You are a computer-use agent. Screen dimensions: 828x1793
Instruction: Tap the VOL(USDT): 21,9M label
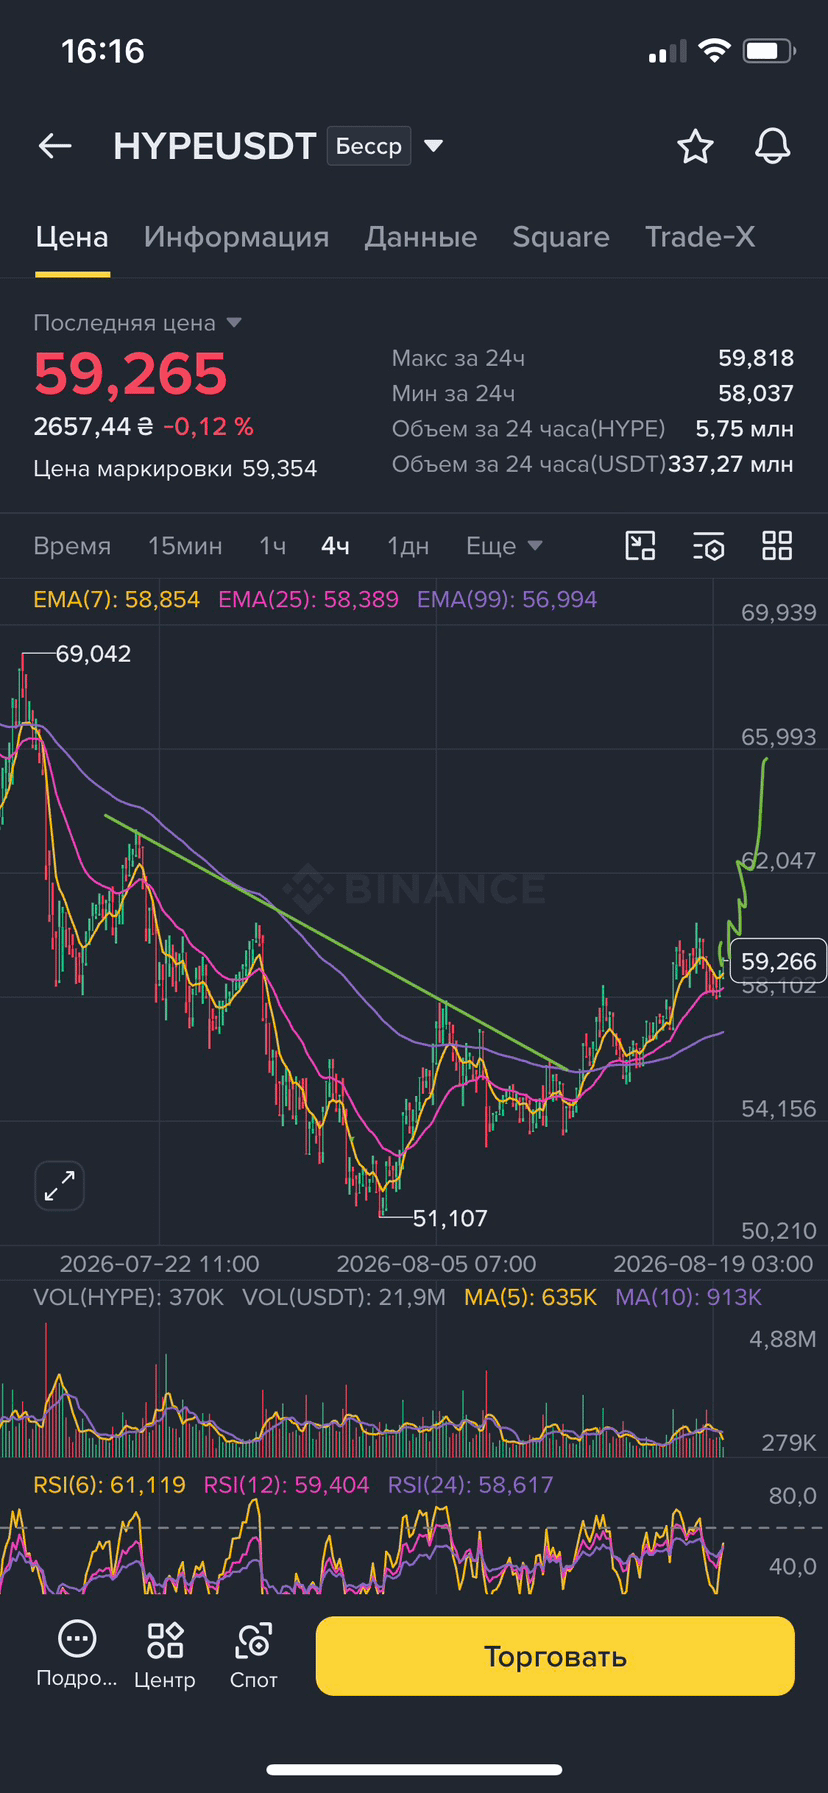point(344,1298)
